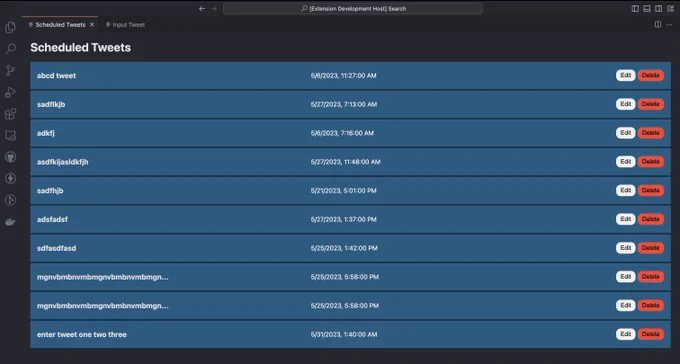680x364 pixels.
Task: Open Remote Explorer in activity bar
Action: point(10,135)
